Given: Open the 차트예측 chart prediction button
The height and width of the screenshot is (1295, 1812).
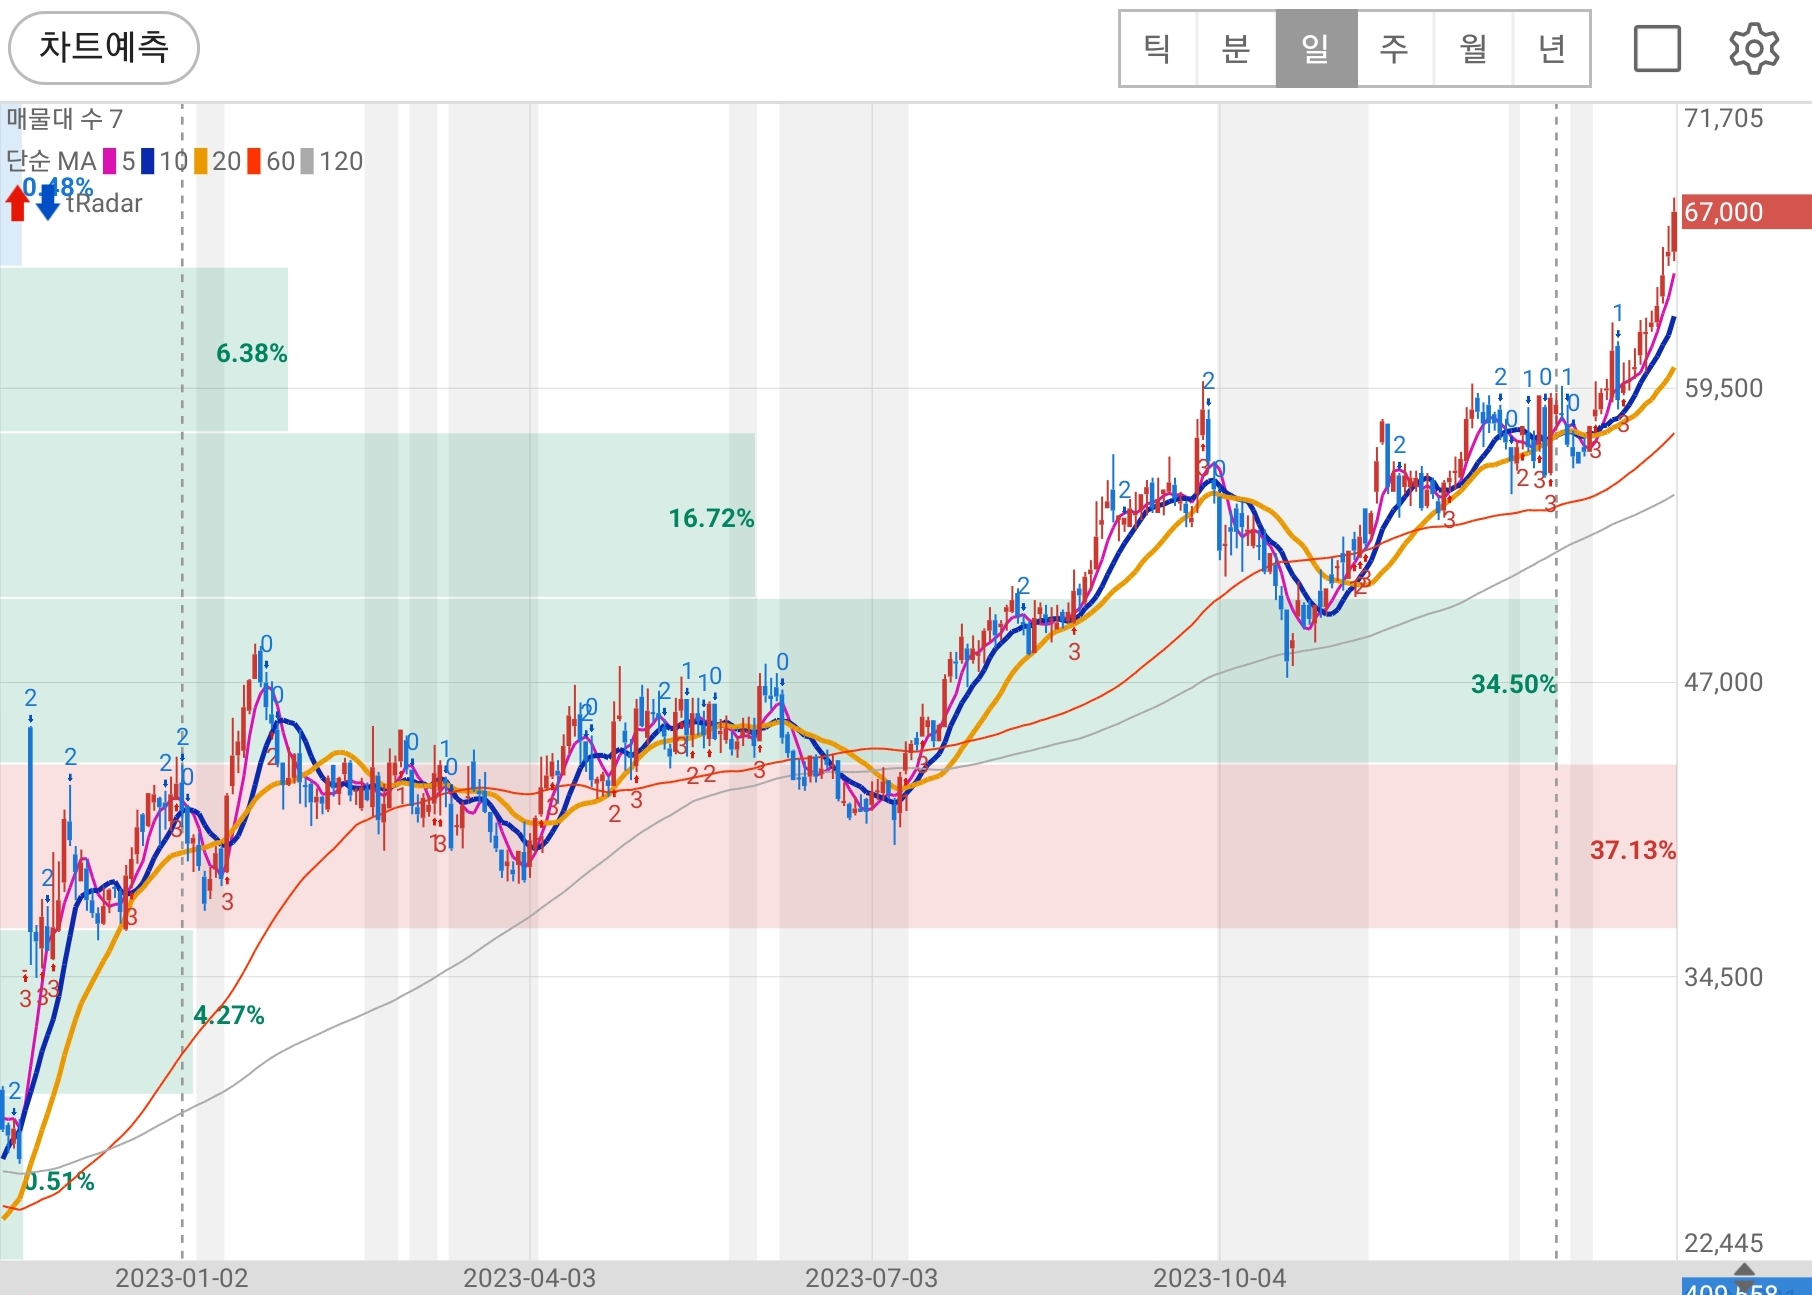Looking at the screenshot, I should tap(103, 47).
